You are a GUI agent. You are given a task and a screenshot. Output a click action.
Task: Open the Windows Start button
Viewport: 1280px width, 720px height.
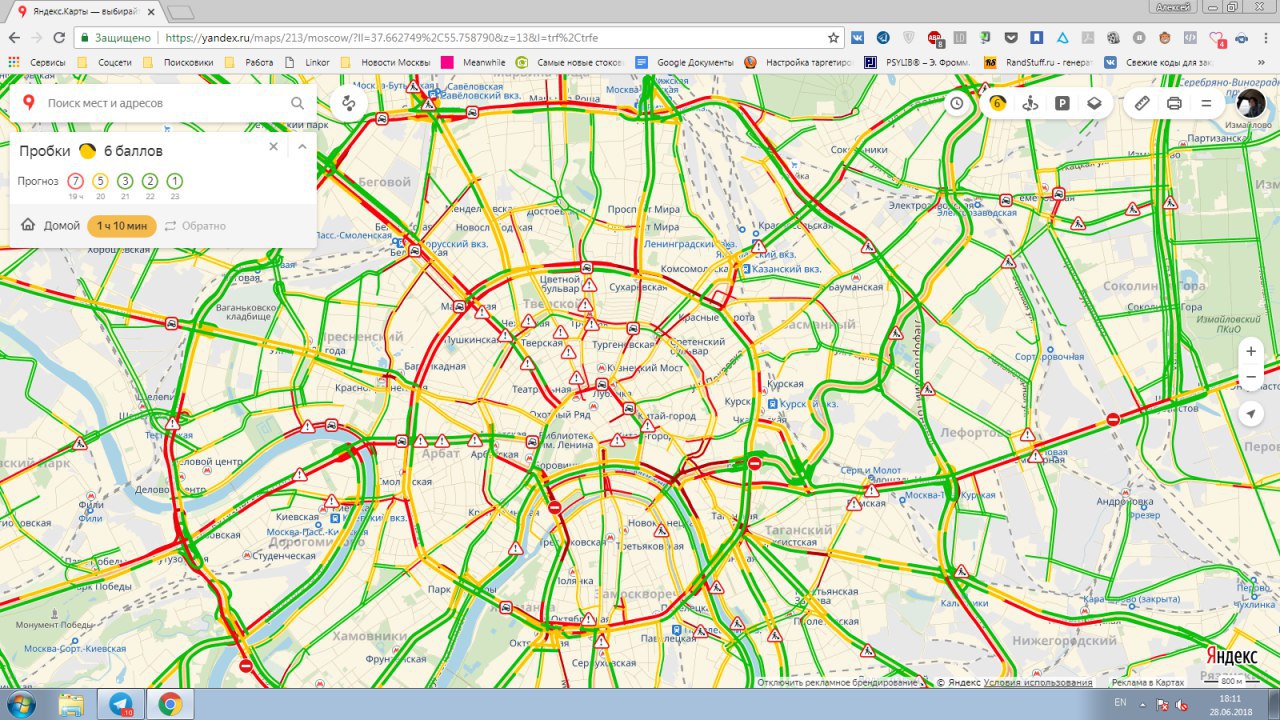20,704
